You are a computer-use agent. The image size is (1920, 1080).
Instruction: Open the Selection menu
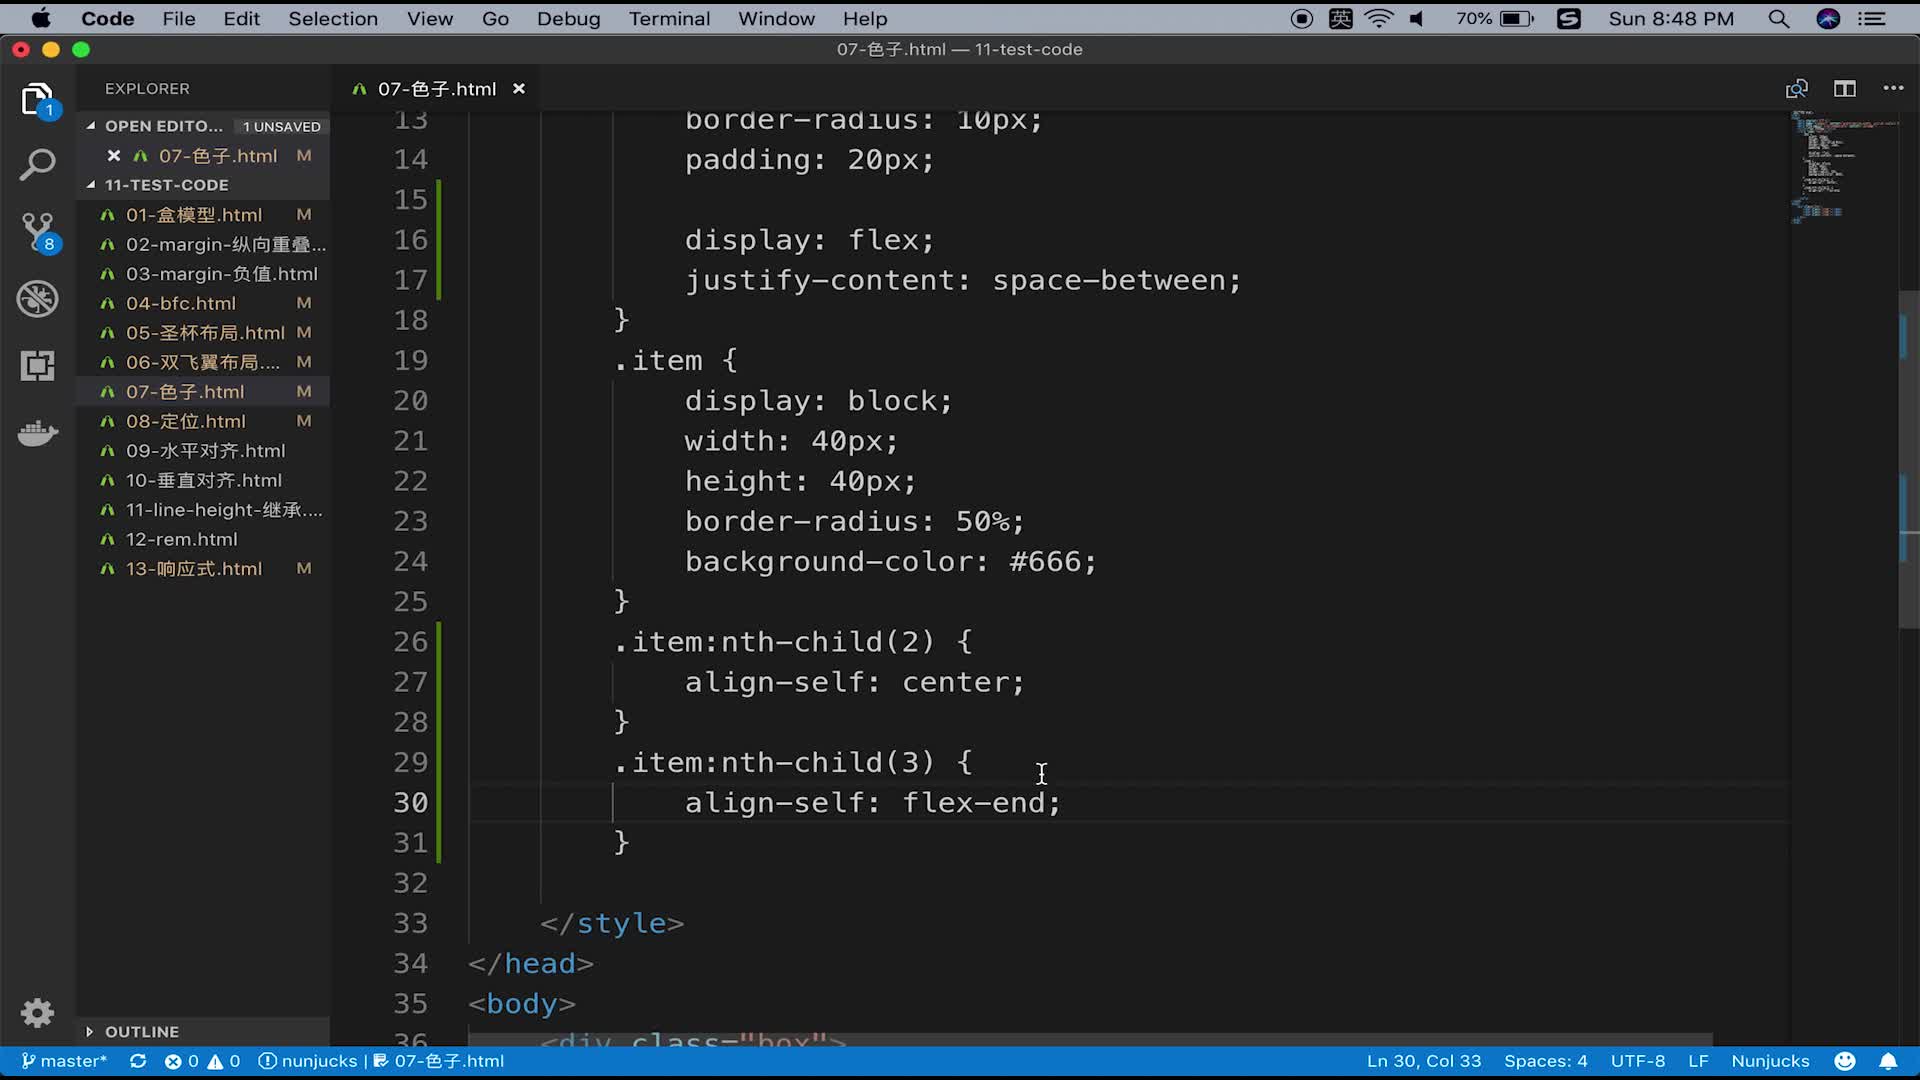tap(333, 19)
